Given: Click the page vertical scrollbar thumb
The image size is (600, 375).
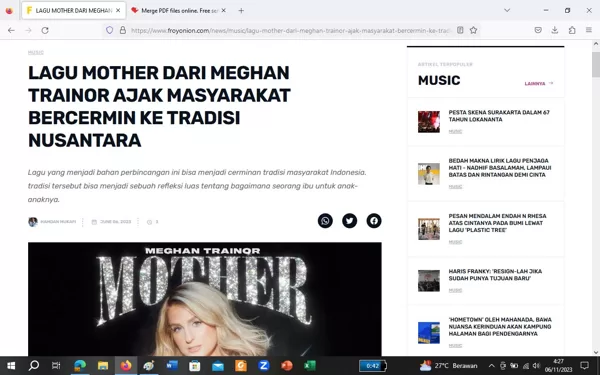Looking at the screenshot, I should (596, 64).
